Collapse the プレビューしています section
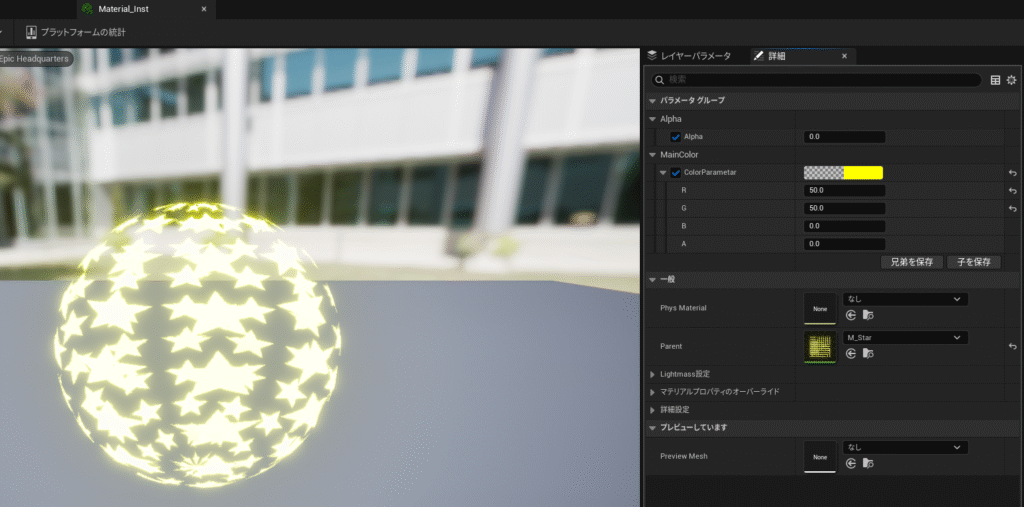The height and width of the screenshot is (507, 1024). [x=652, y=428]
